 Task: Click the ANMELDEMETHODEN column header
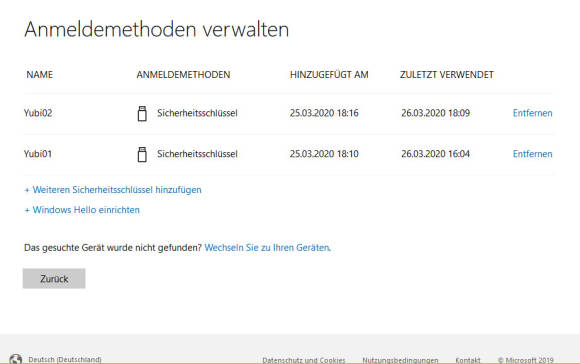[183, 75]
